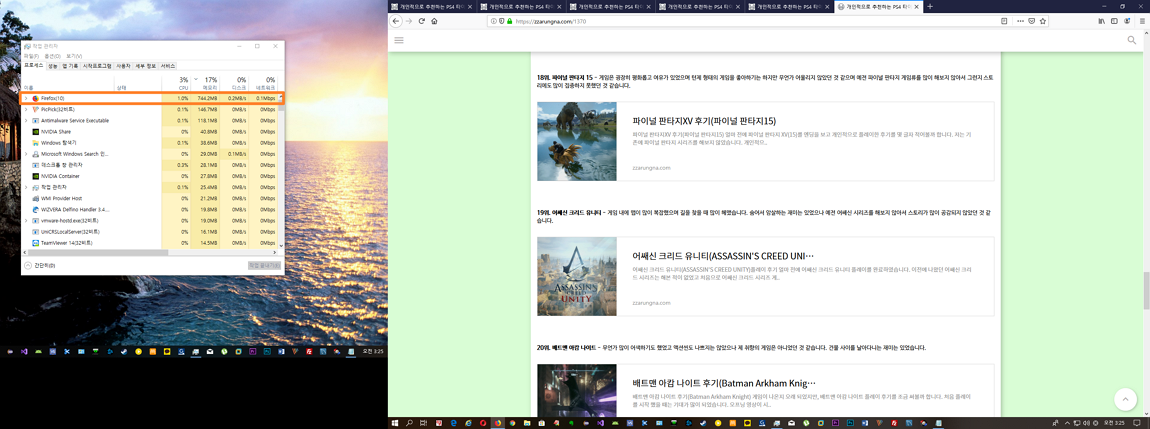
Task: Sort processes by CPU column header
Action: (x=175, y=83)
